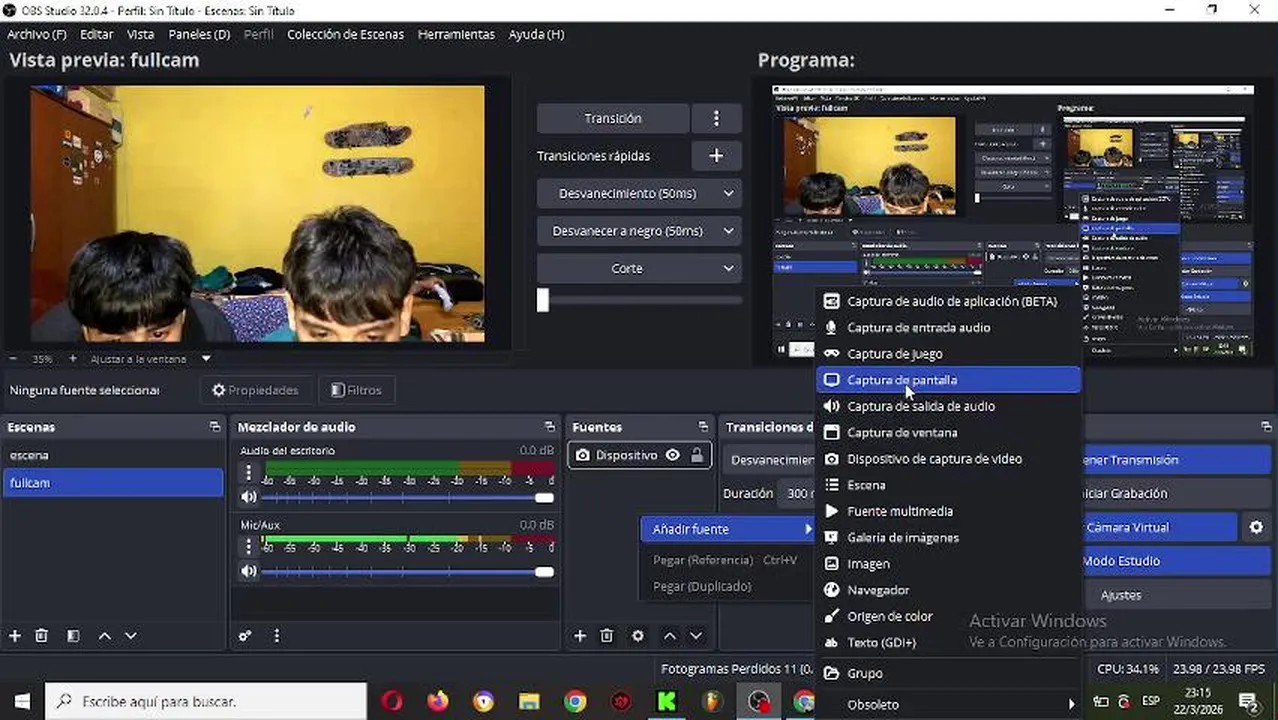Zoom out preview with minus icon

point(13,358)
